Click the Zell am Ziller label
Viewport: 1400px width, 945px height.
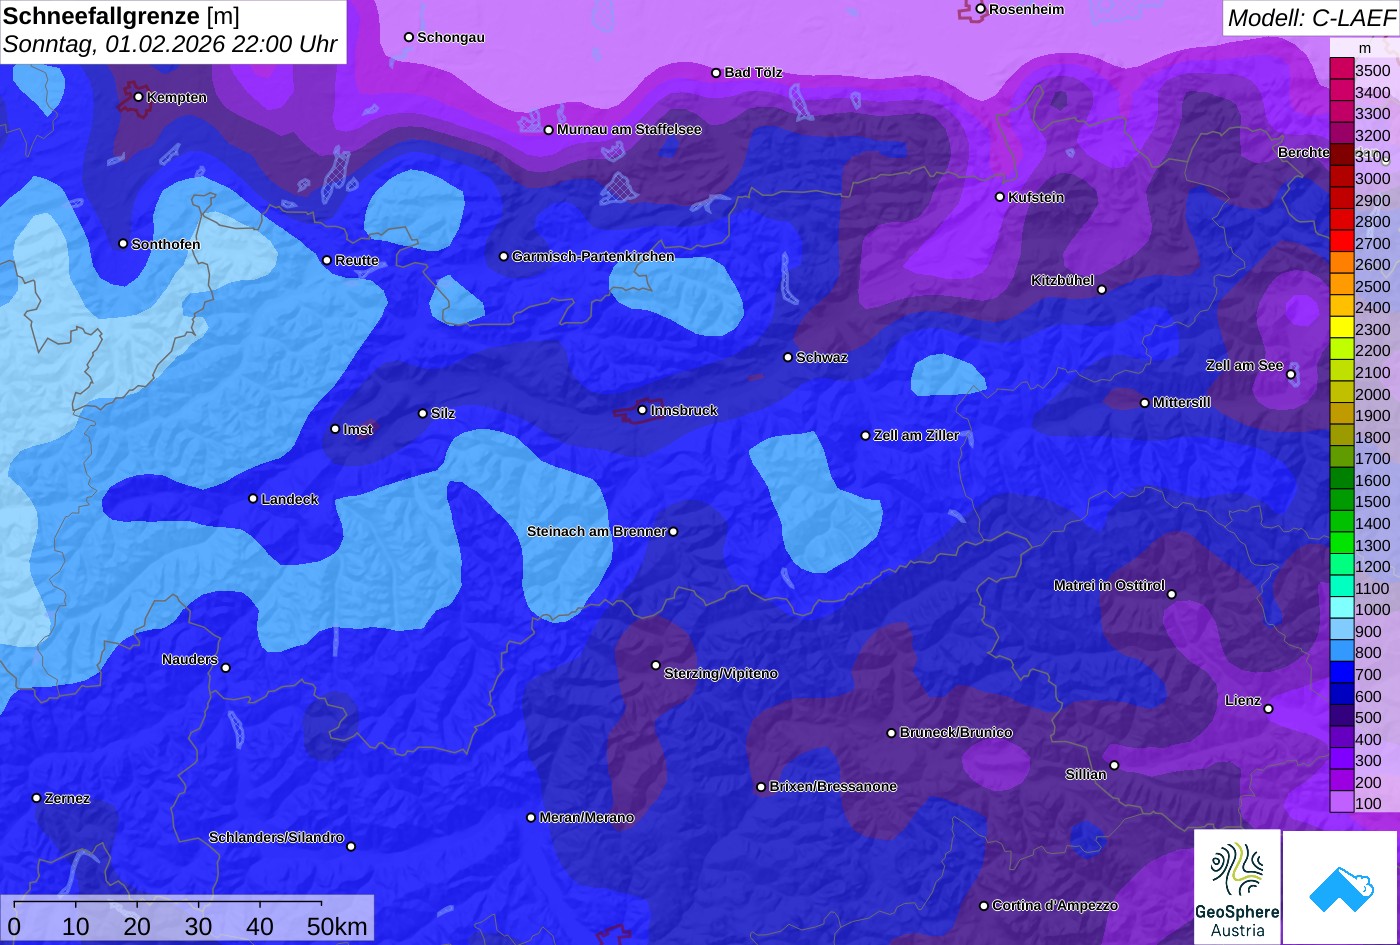(916, 435)
